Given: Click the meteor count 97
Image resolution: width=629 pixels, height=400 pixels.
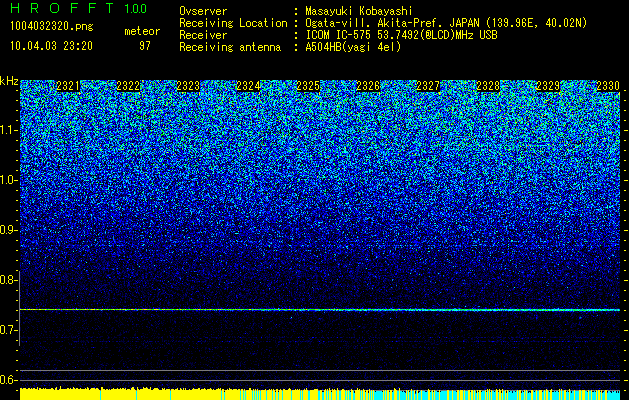Looking at the screenshot, I should [144, 46].
